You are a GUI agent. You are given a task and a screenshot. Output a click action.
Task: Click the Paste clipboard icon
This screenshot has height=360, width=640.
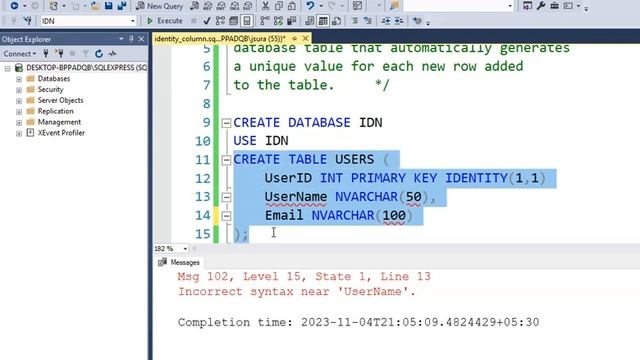pos(292,6)
